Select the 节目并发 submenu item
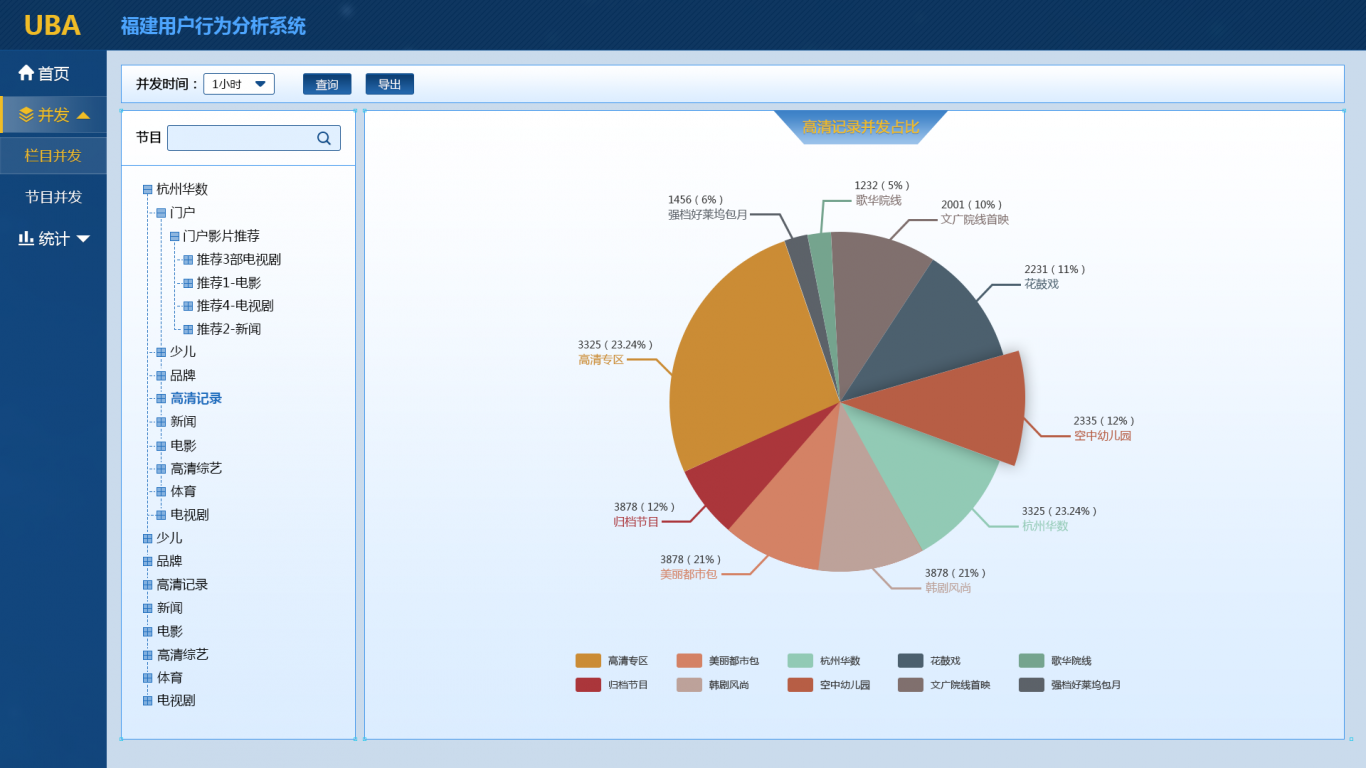 tap(53, 197)
